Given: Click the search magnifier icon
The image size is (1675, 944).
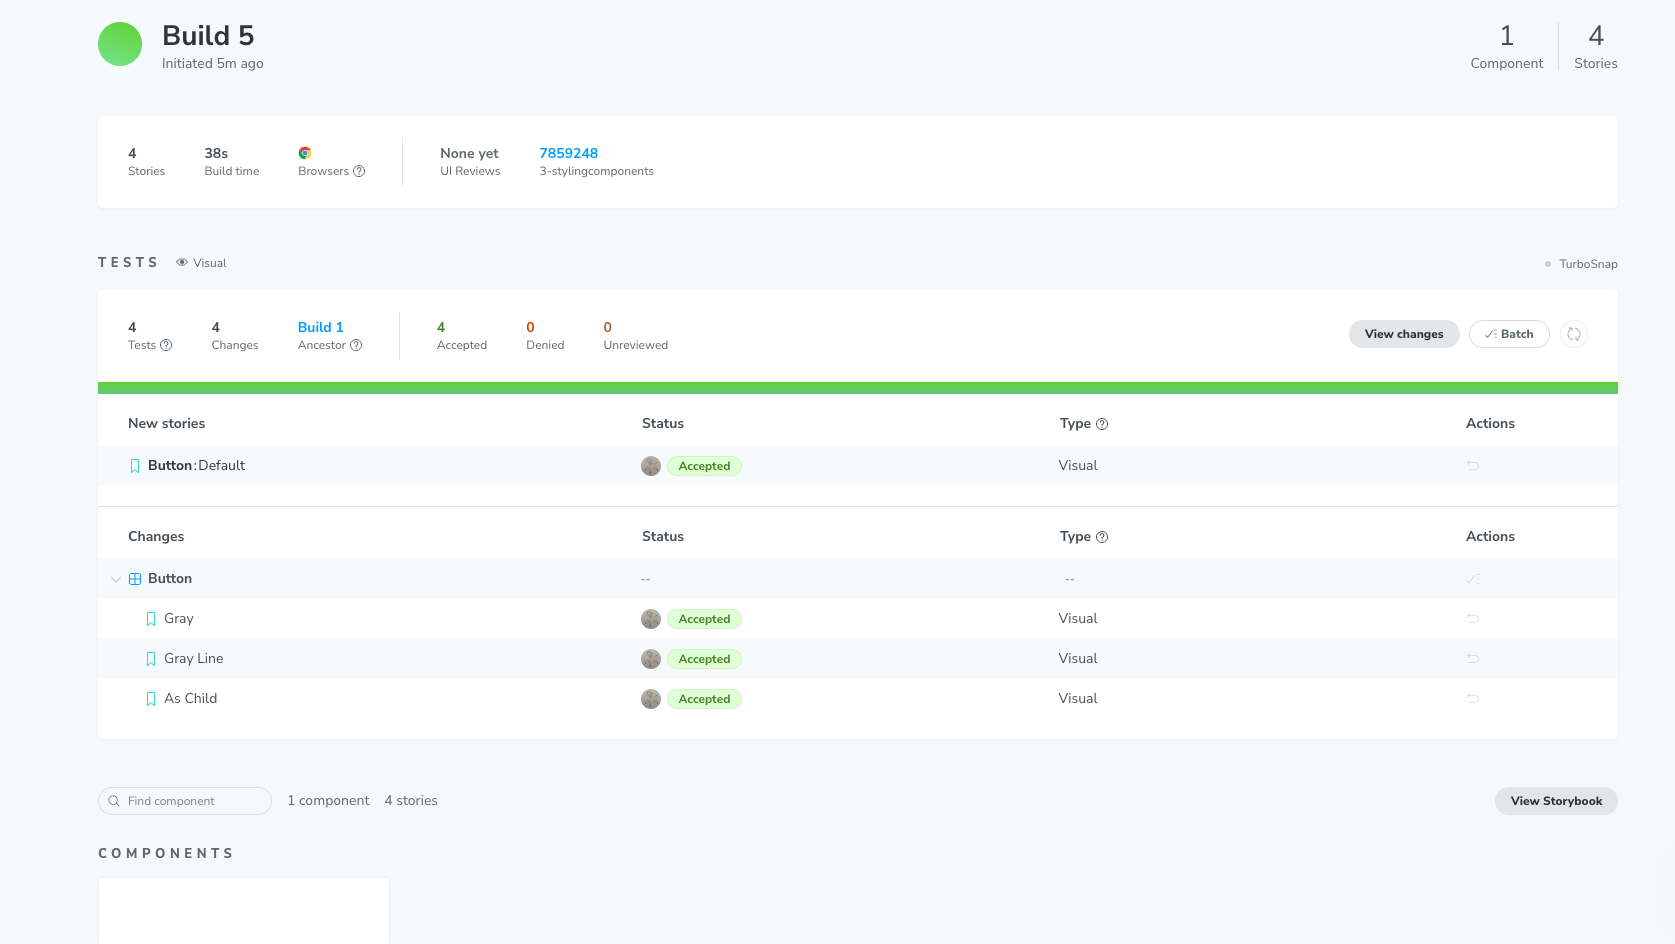Looking at the screenshot, I should [114, 801].
